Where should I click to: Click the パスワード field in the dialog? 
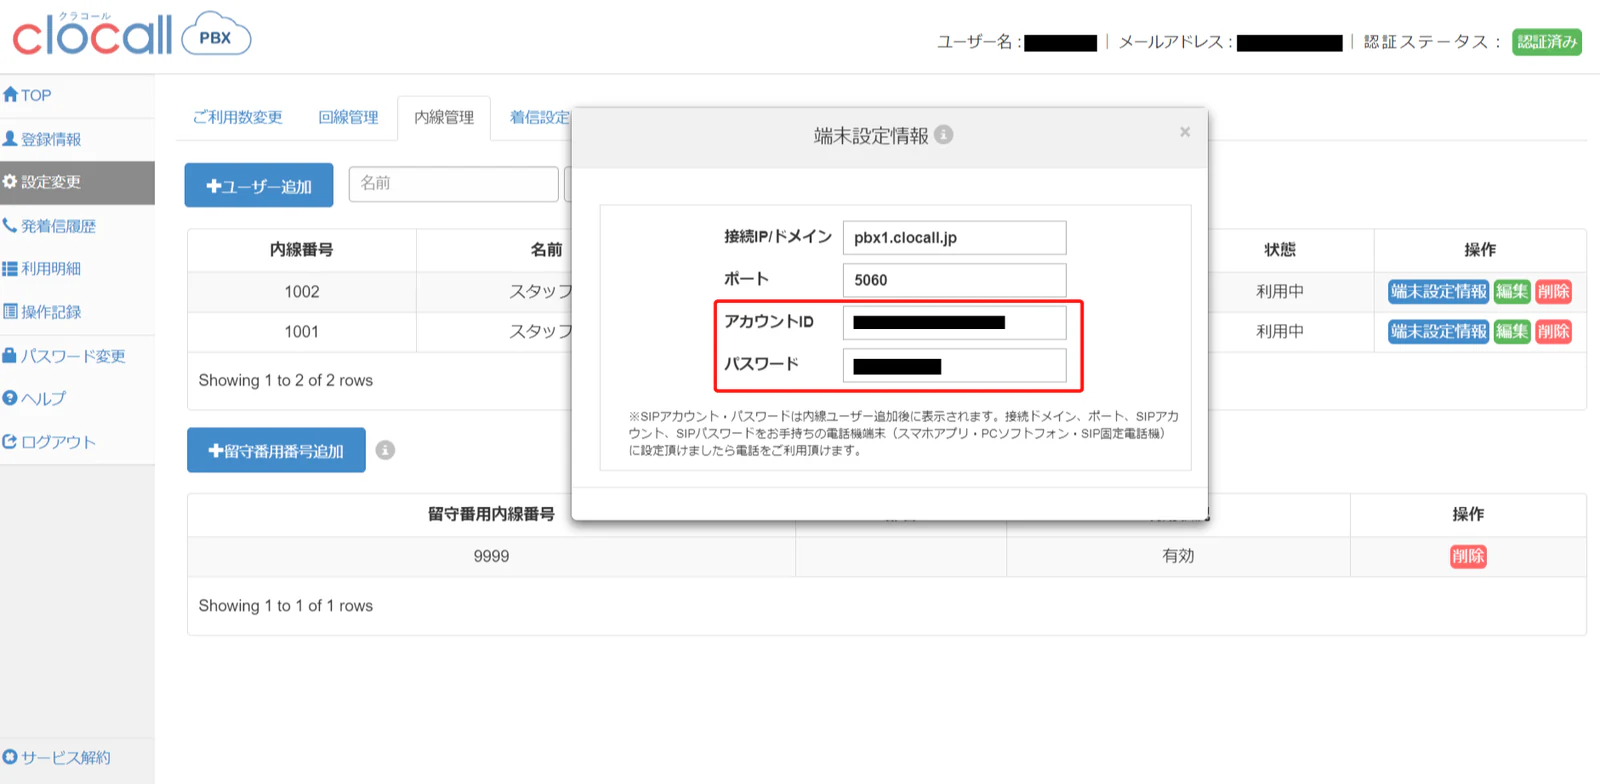pyautogui.click(x=954, y=365)
